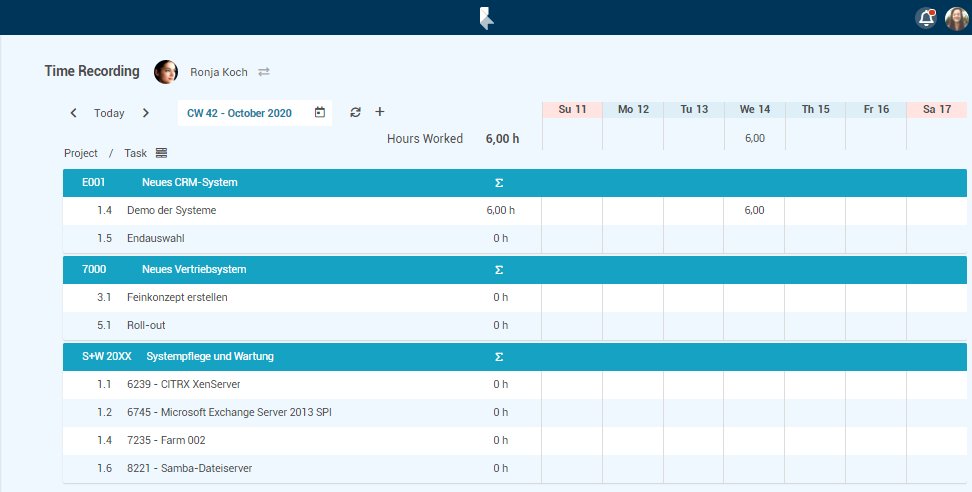972x492 pixels.
Task: Open the notifications bell
Action: pyautogui.click(x=926, y=18)
